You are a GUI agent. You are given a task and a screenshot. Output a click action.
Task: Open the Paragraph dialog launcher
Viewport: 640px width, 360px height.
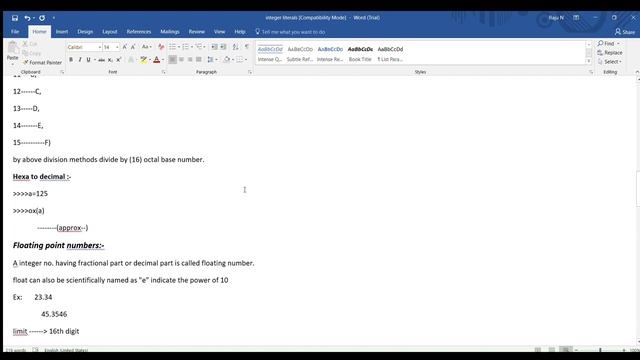click(x=250, y=72)
